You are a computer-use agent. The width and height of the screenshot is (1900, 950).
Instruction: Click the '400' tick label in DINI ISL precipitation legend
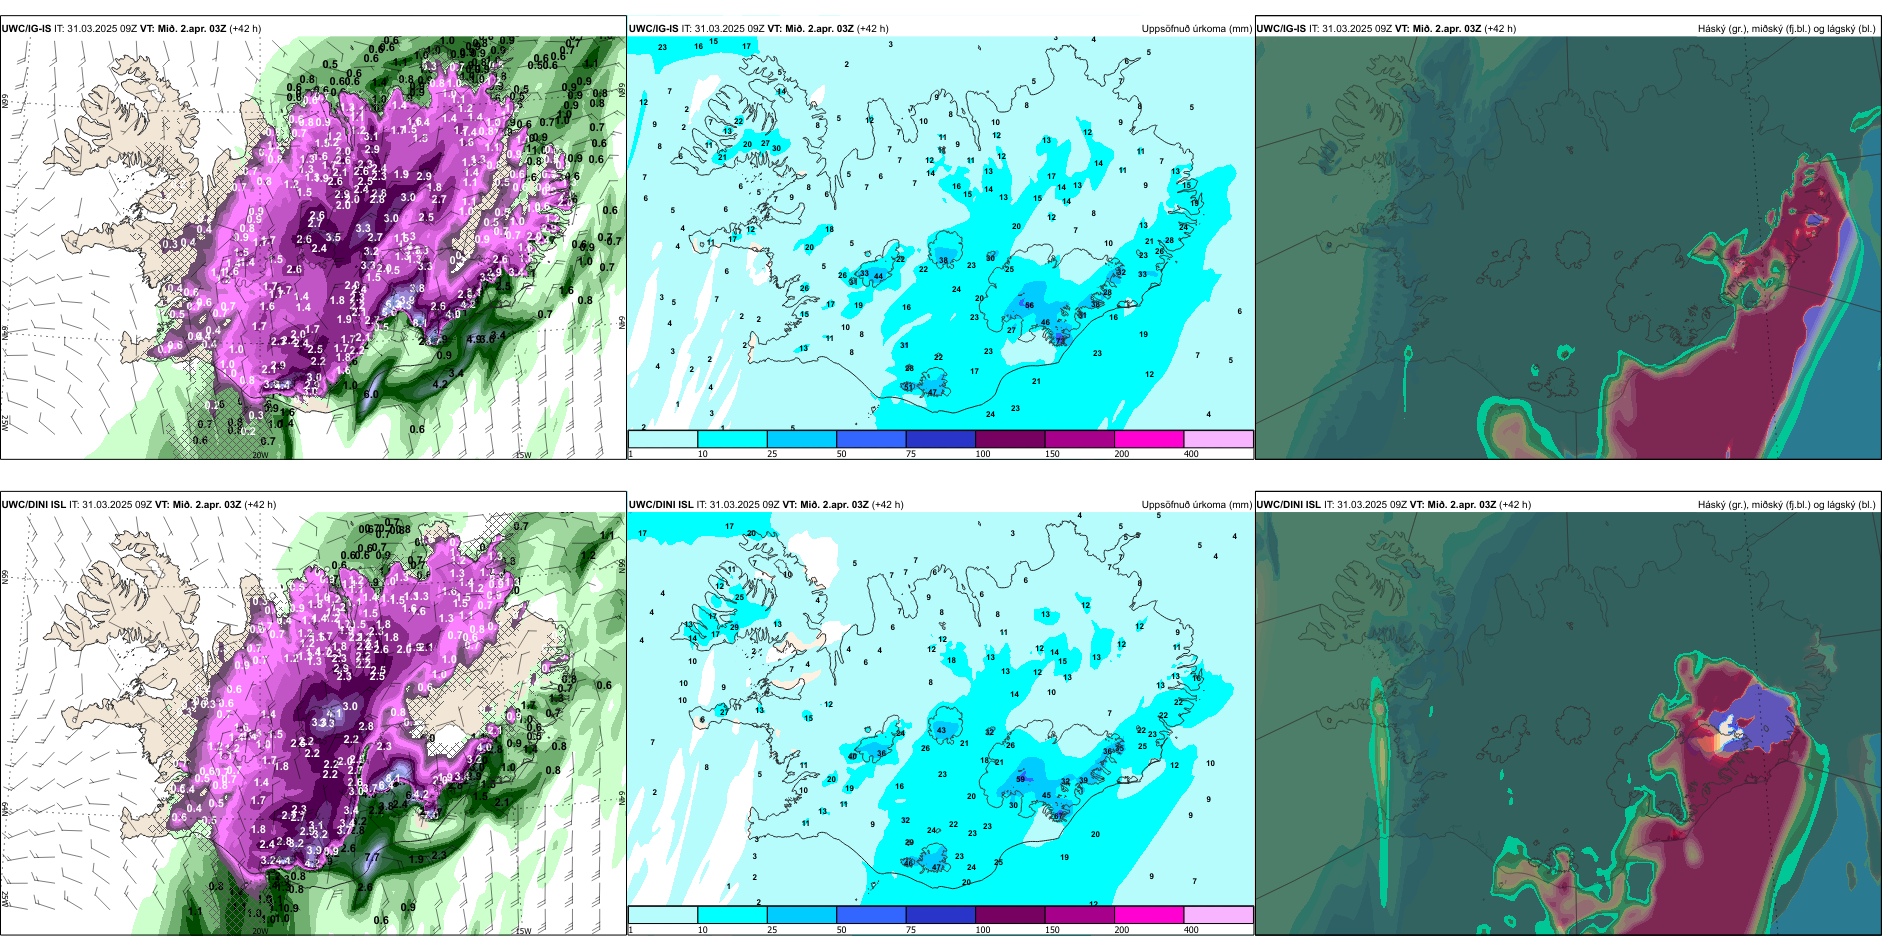[x=1191, y=930]
